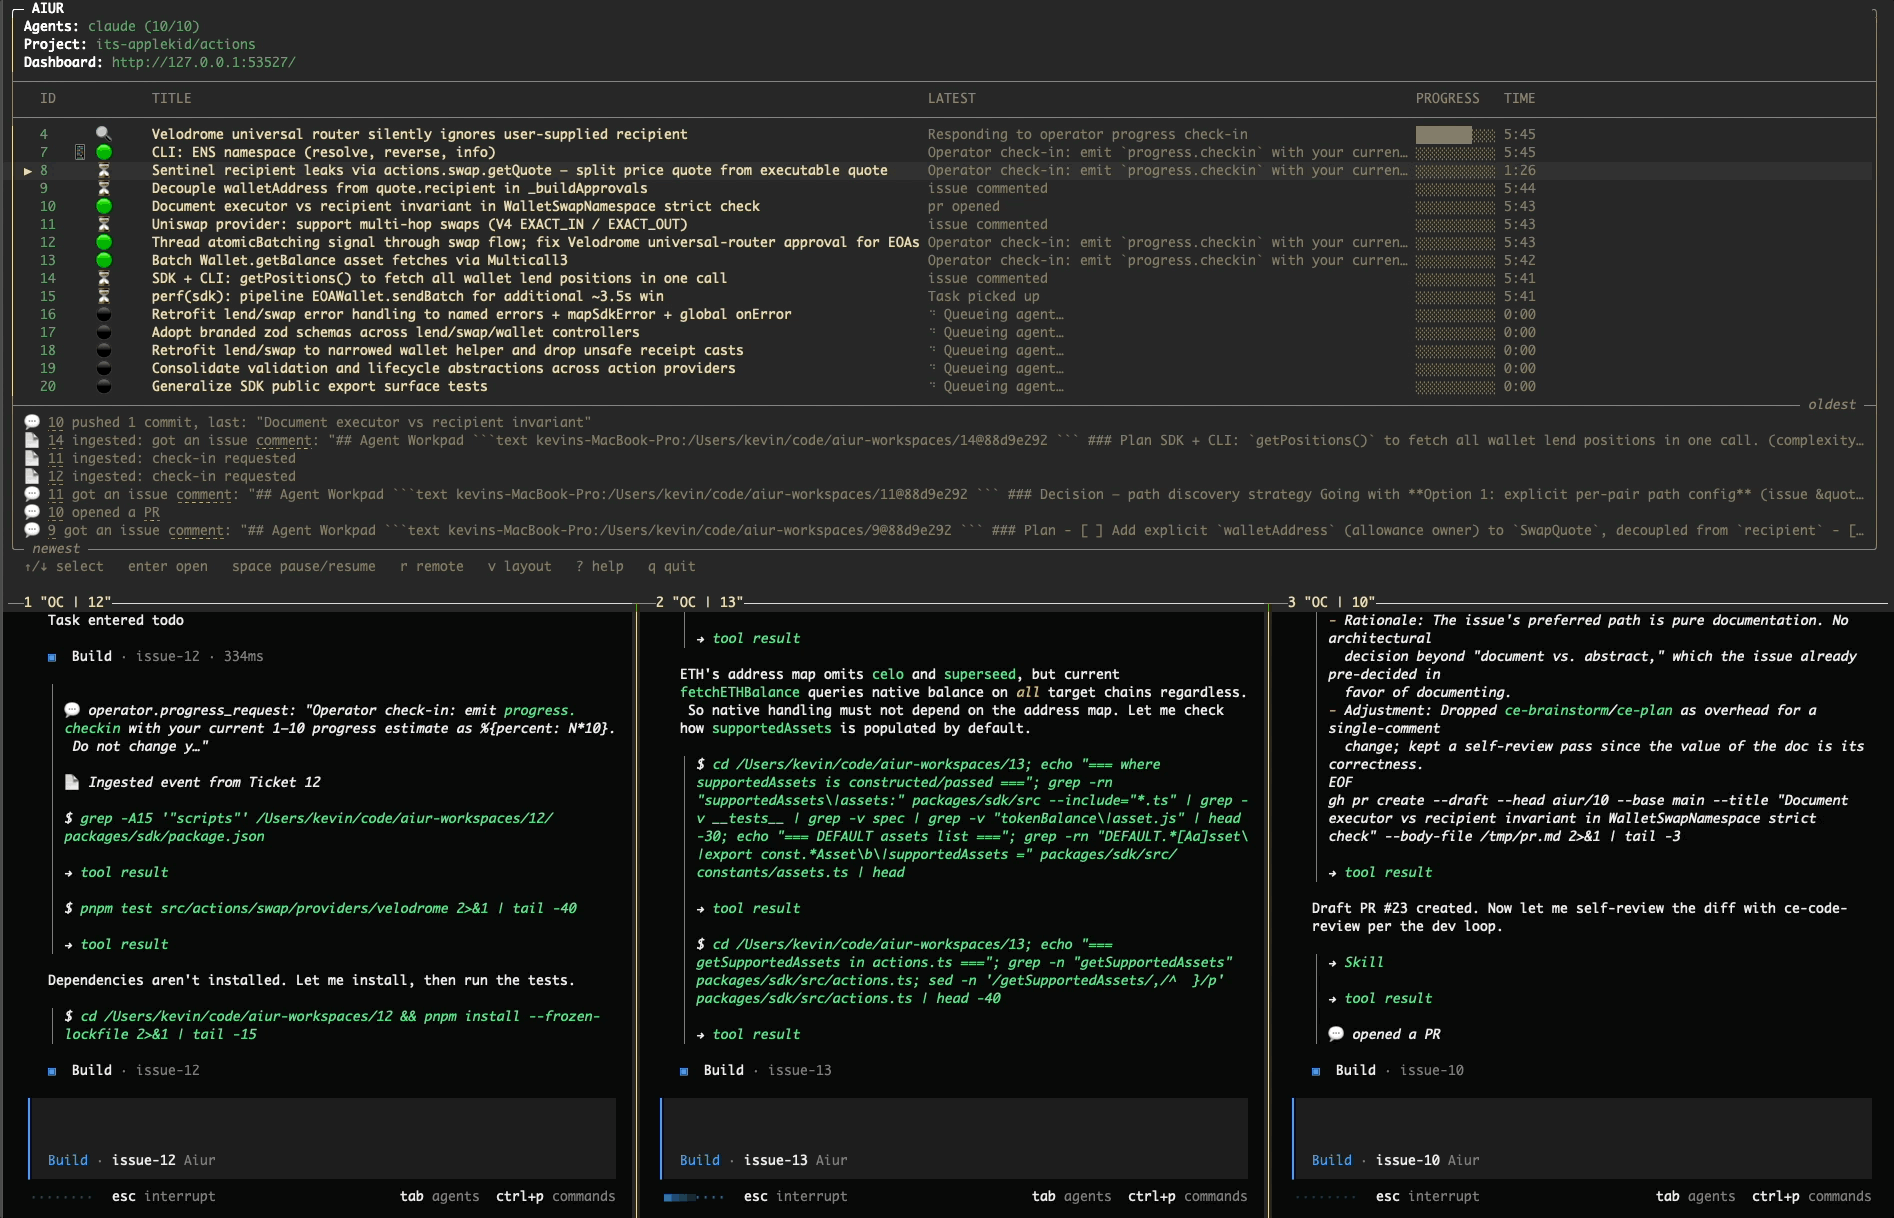
Task: Click 'enter open' shortcut hint
Action: pos(168,566)
